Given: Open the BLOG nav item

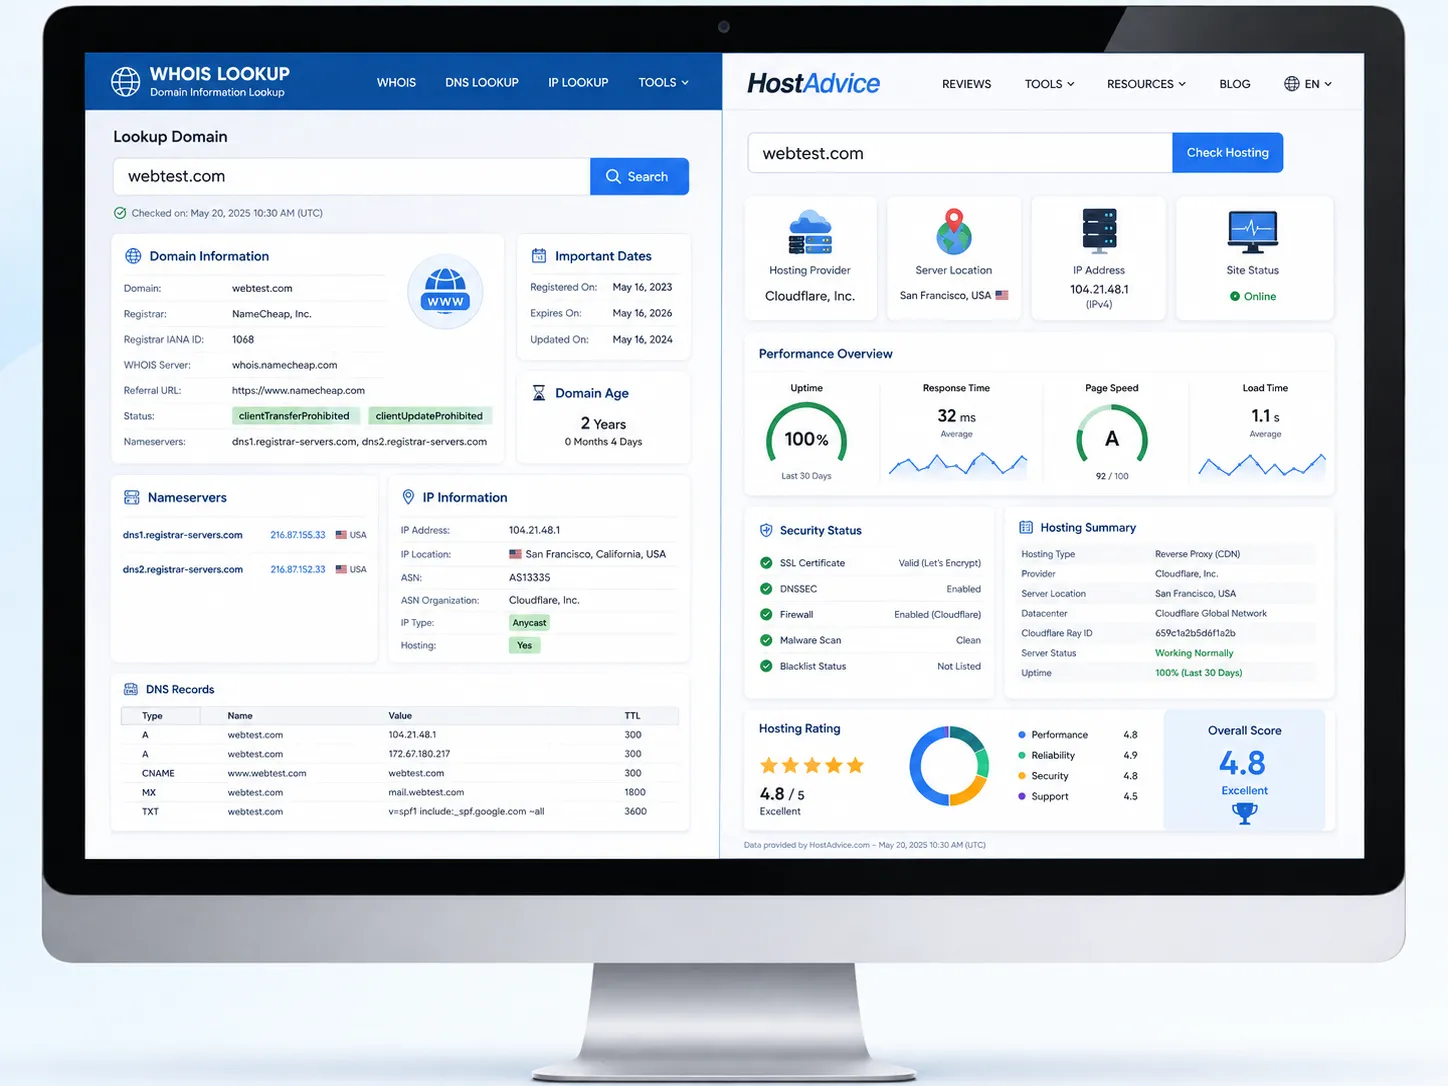Looking at the screenshot, I should tap(1235, 84).
